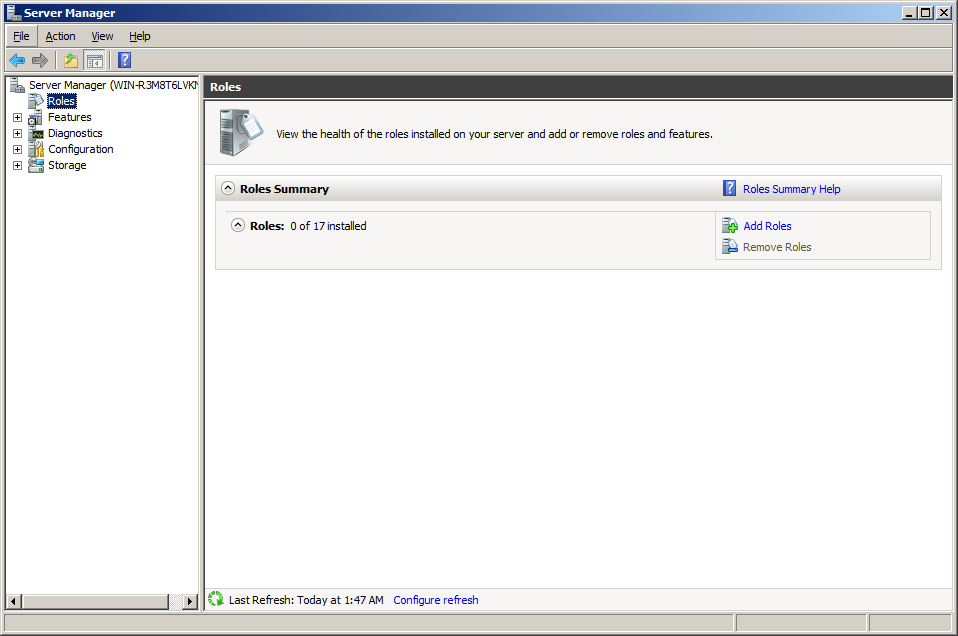958x636 pixels.
Task: Click the Add Roles link
Action: [767, 226]
